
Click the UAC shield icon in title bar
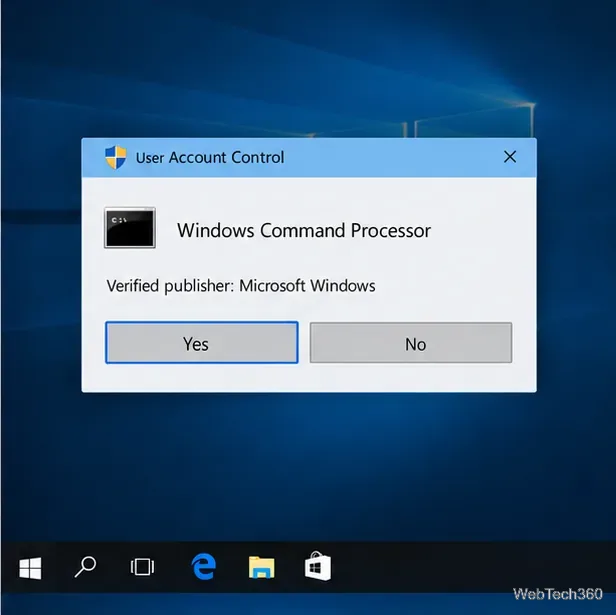coord(116,157)
